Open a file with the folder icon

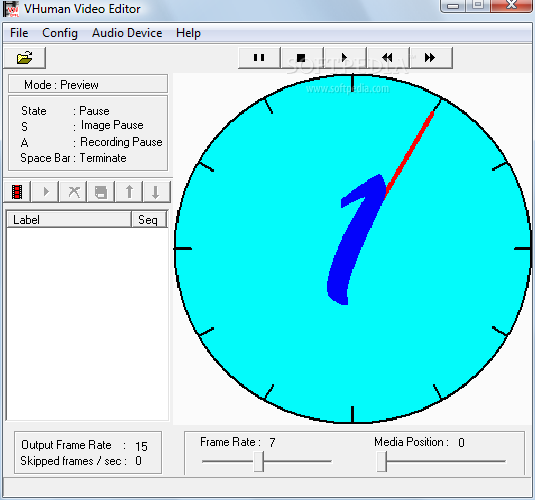click(25, 58)
